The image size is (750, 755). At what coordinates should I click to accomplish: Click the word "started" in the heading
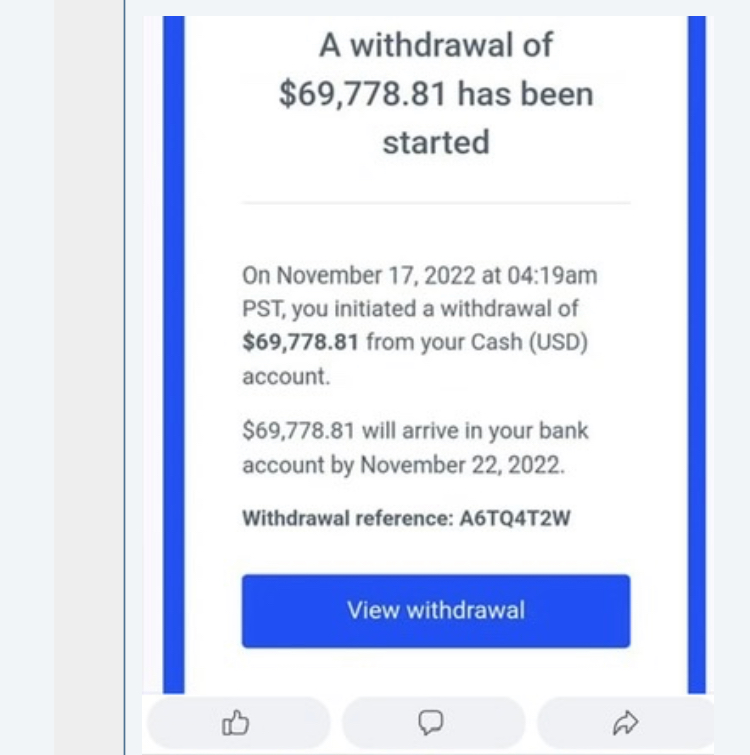pos(436,142)
